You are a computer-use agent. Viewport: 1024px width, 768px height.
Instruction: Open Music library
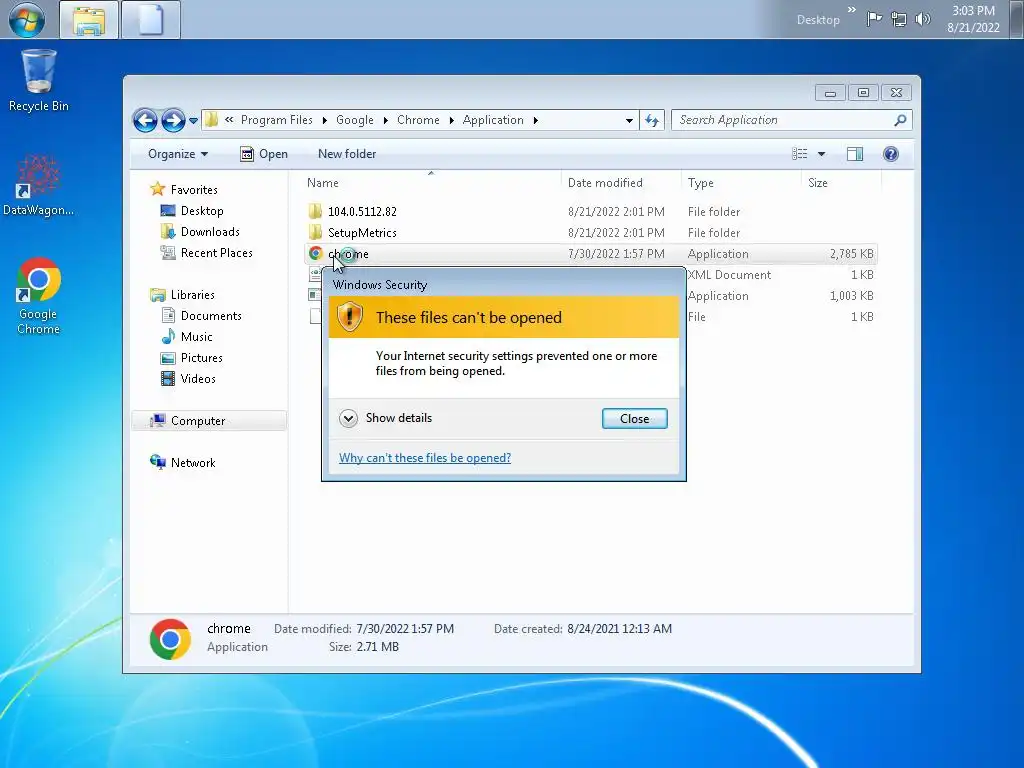pyautogui.click(x=196, y=336)
